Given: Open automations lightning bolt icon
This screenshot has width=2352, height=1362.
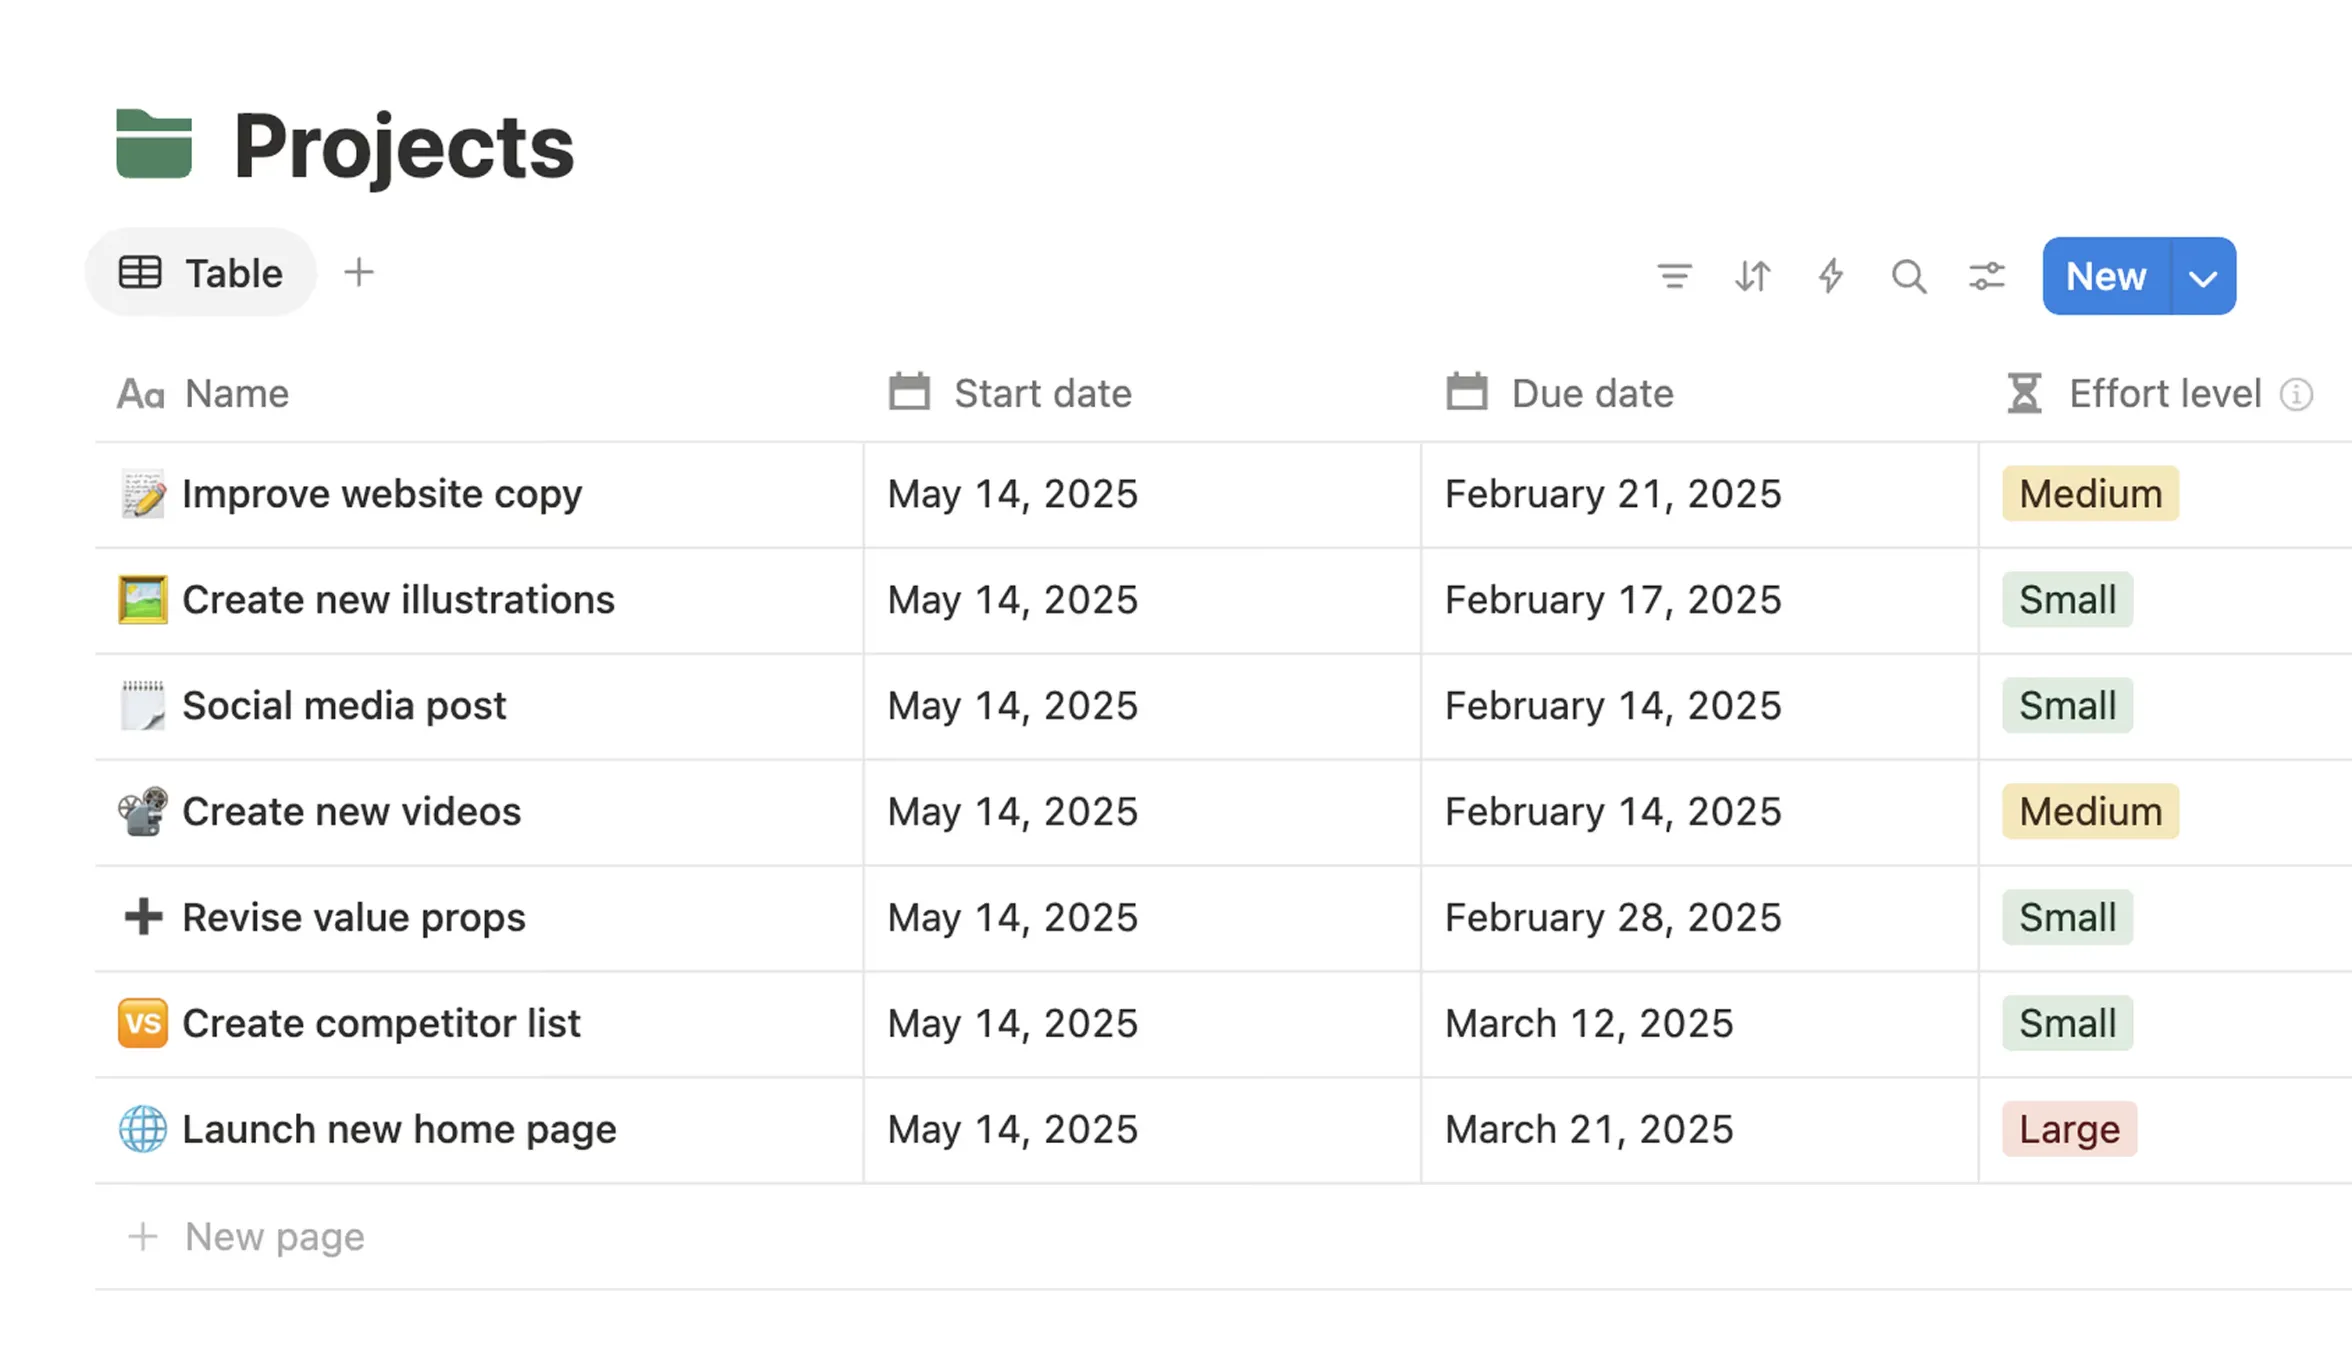Looking at the screenshot, I should pos(1830,275).
